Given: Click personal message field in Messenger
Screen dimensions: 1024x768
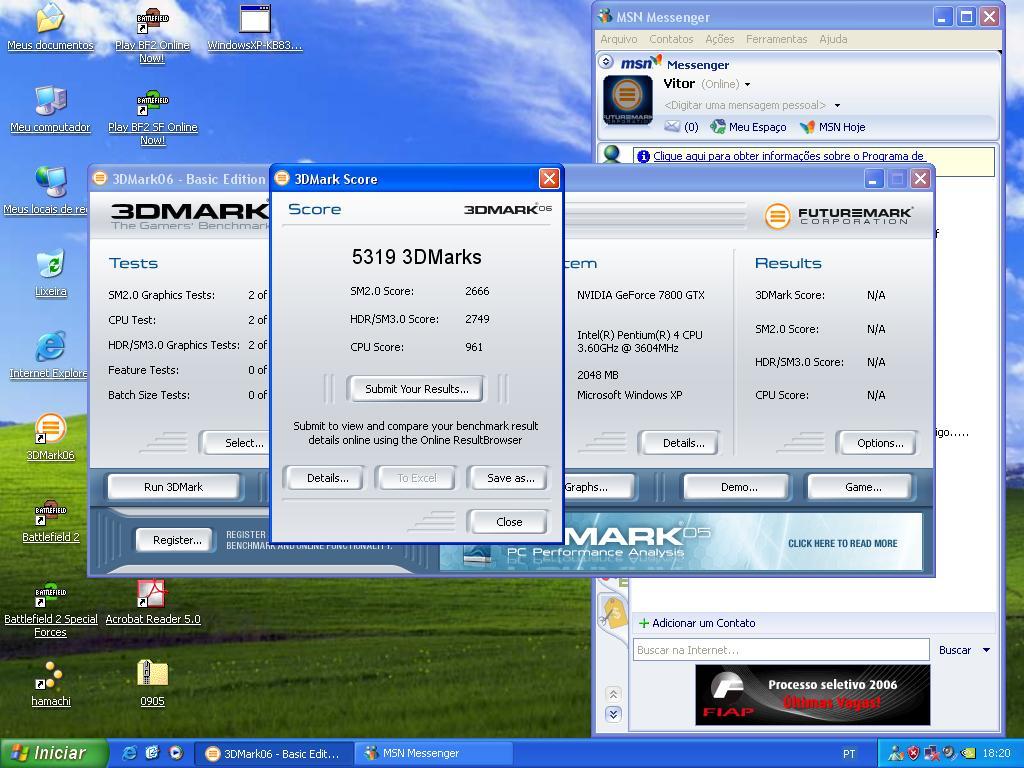Looking at the screenshot, I should point(745,105).
